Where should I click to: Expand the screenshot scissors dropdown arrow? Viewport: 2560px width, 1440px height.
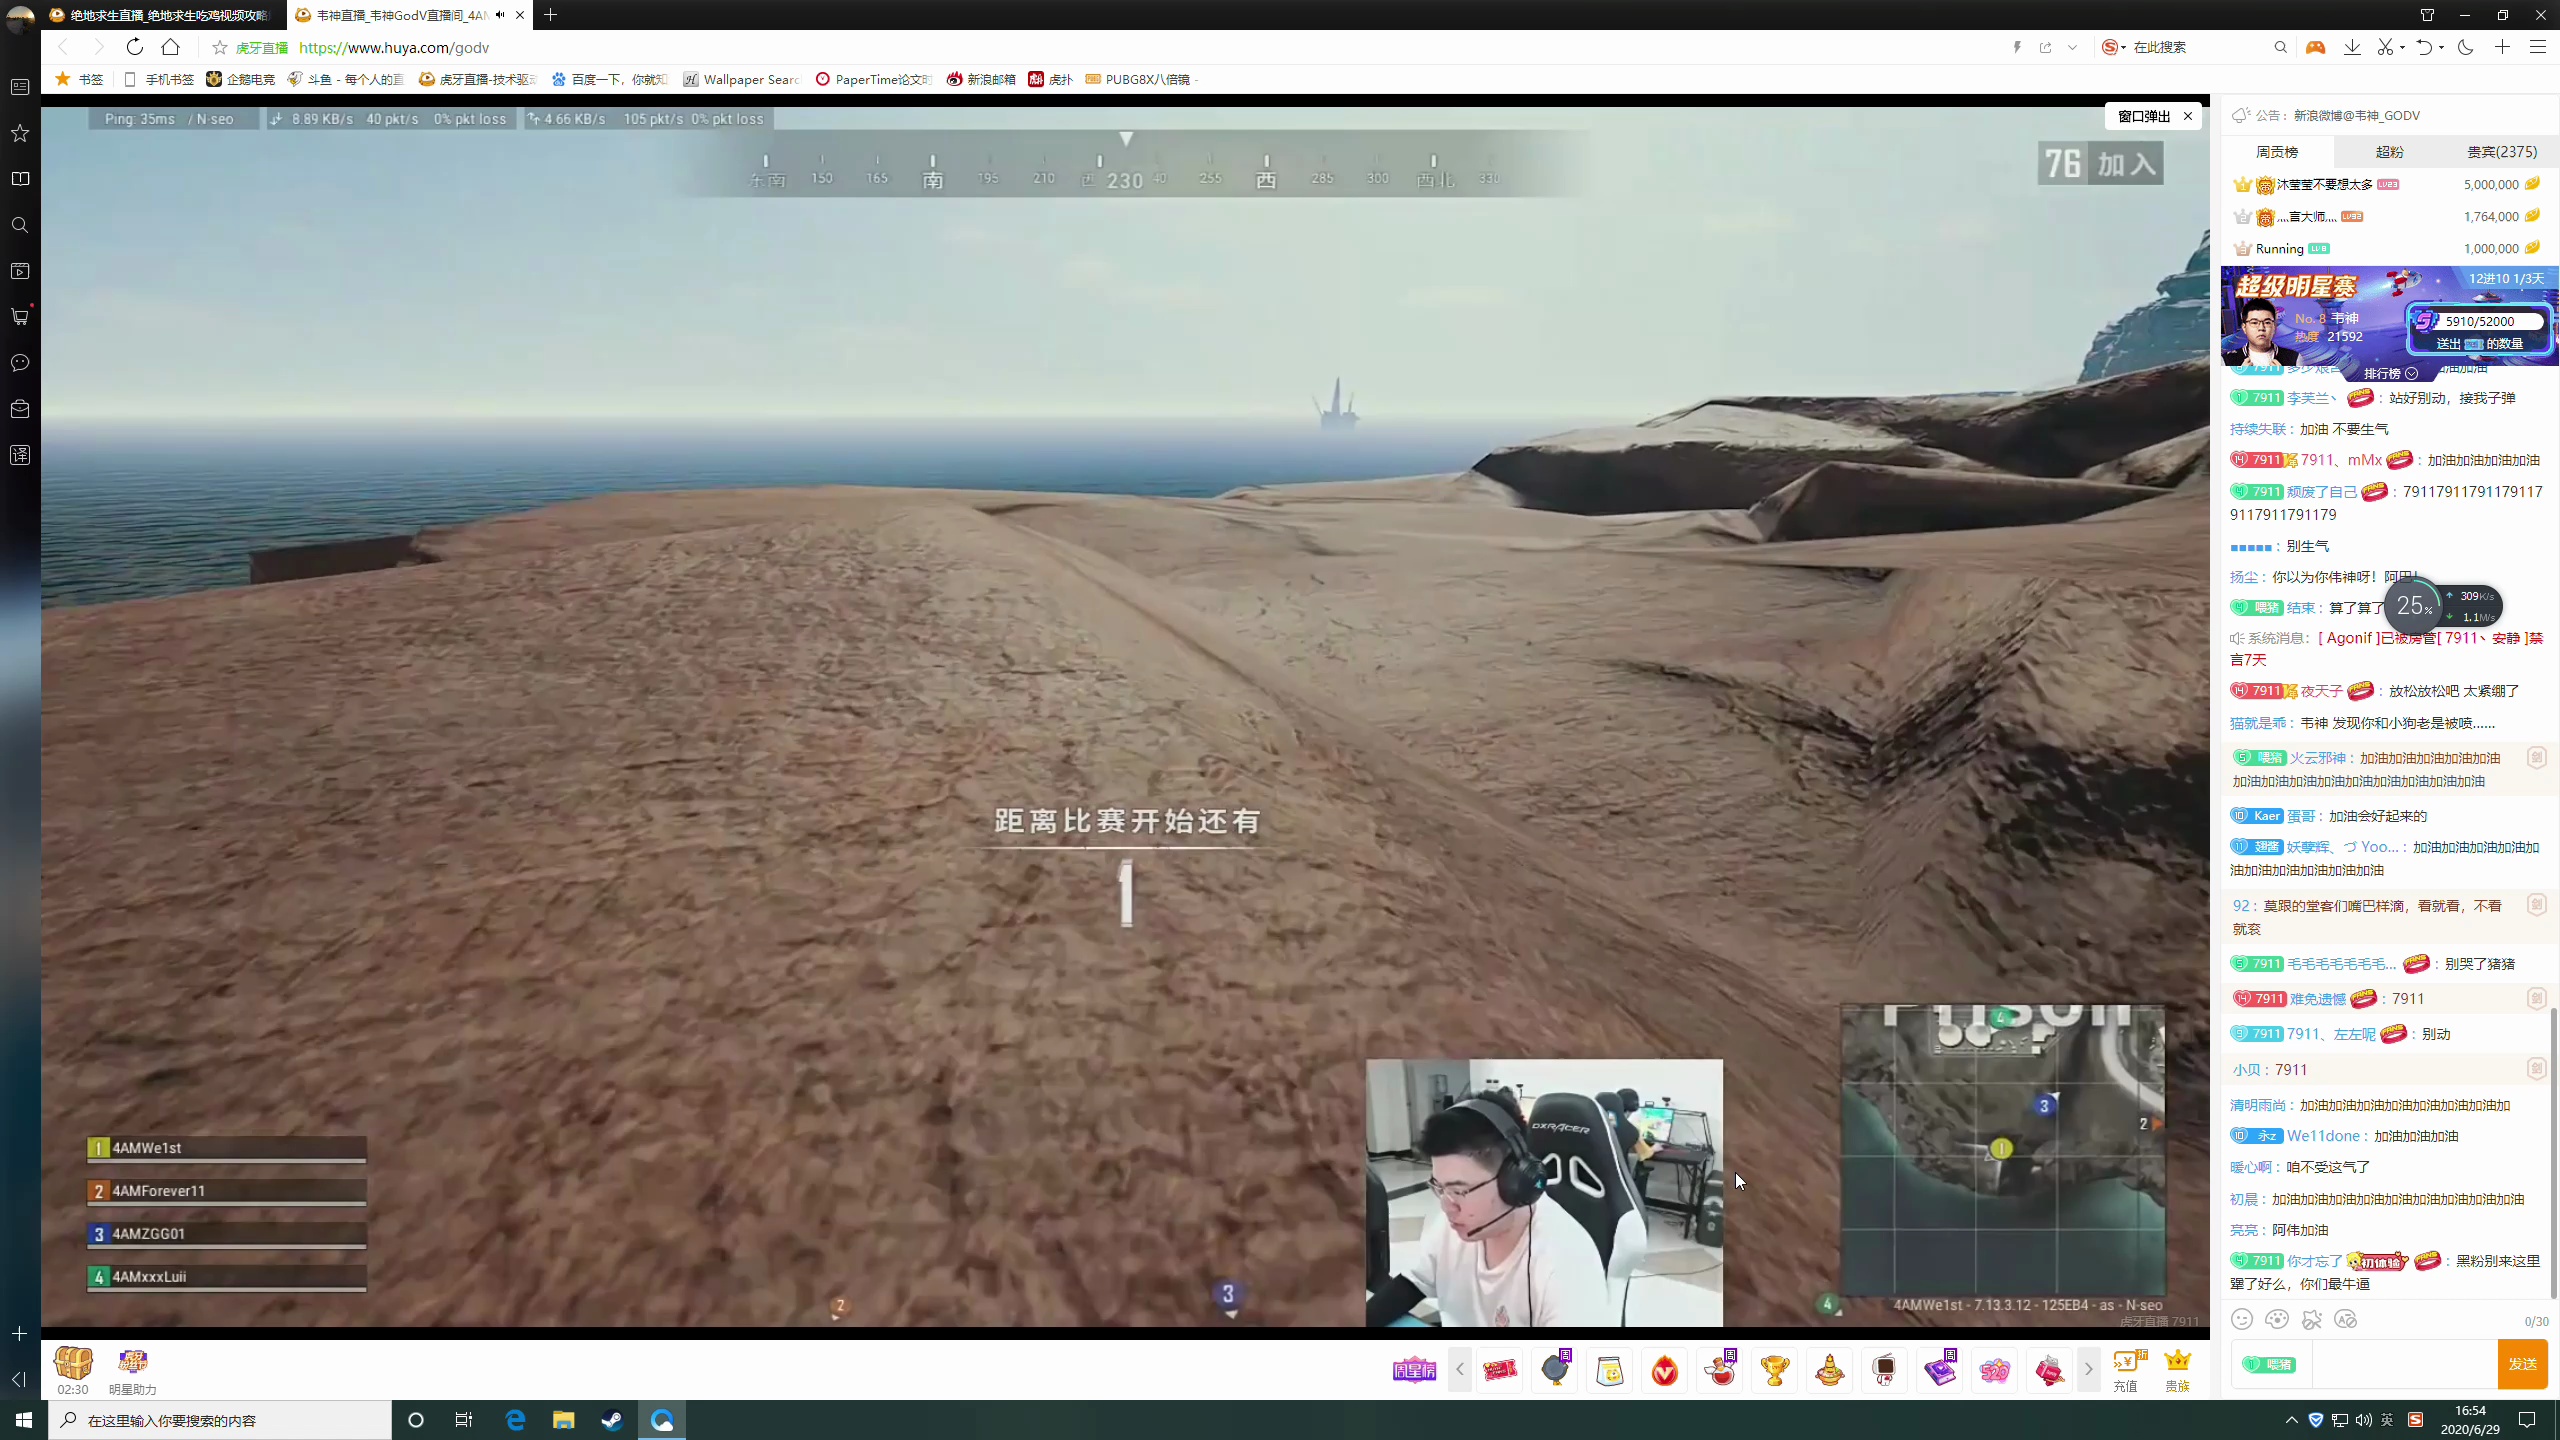[2402, 47]
